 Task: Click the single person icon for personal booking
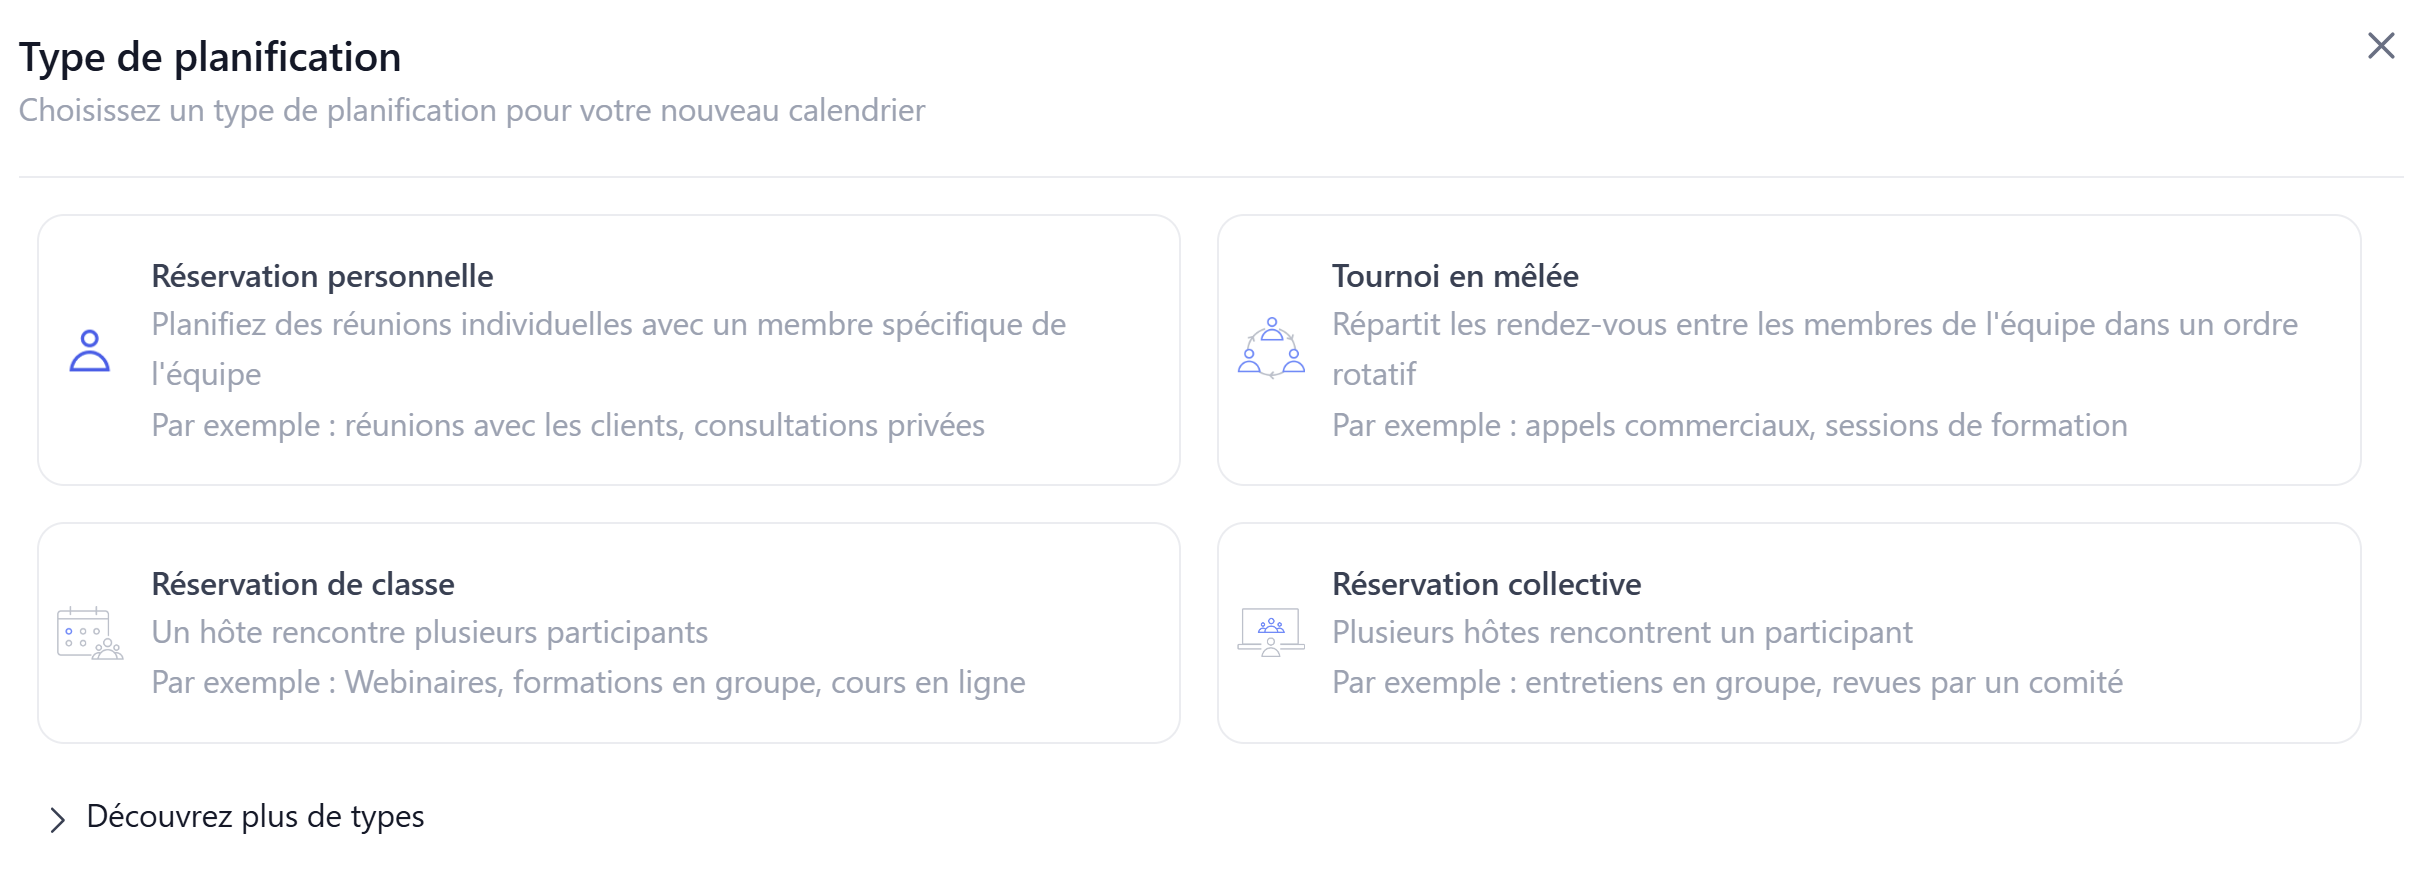89,351
